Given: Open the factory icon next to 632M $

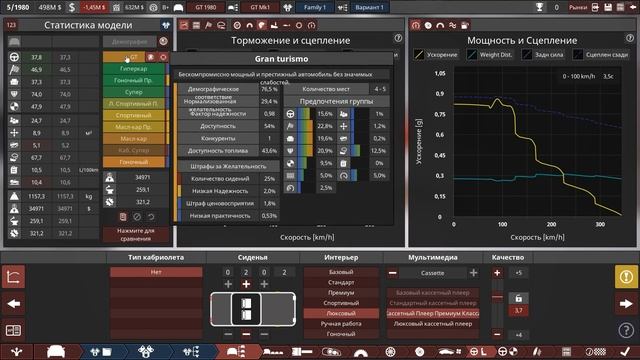Looking at the screenshot, I should [116, 7].
